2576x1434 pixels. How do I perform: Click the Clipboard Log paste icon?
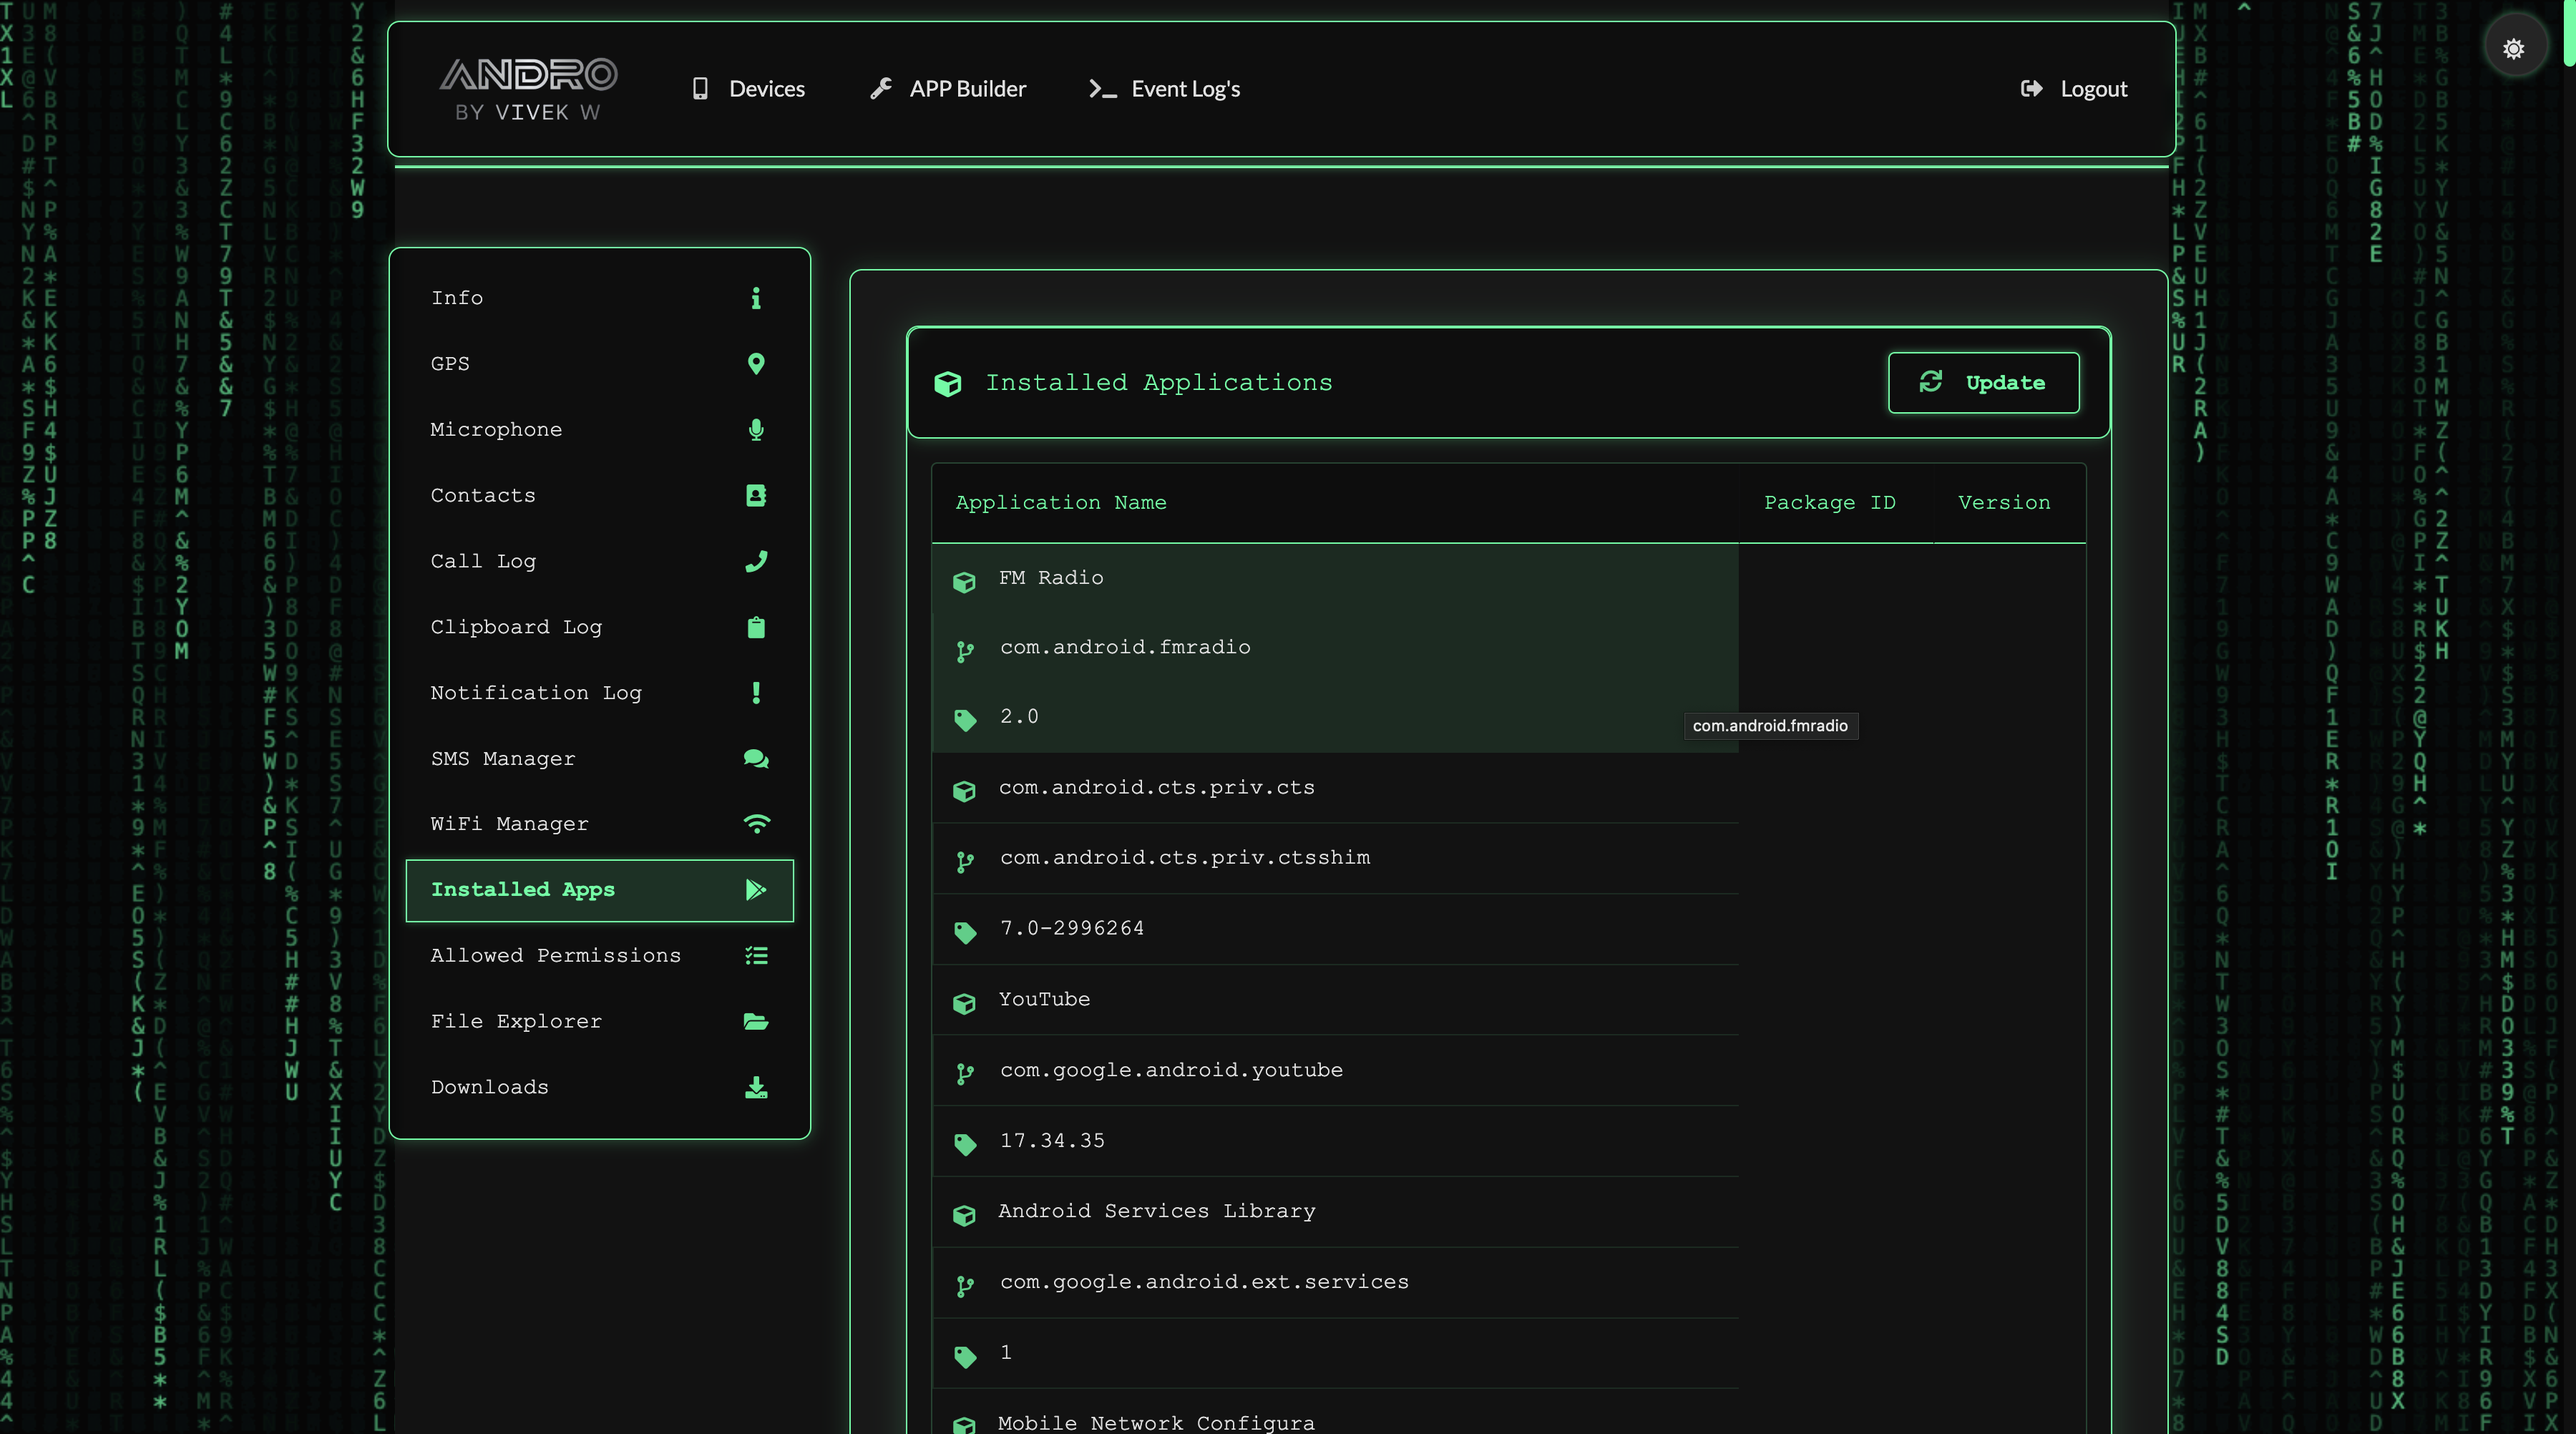click(x=756, y=627)
